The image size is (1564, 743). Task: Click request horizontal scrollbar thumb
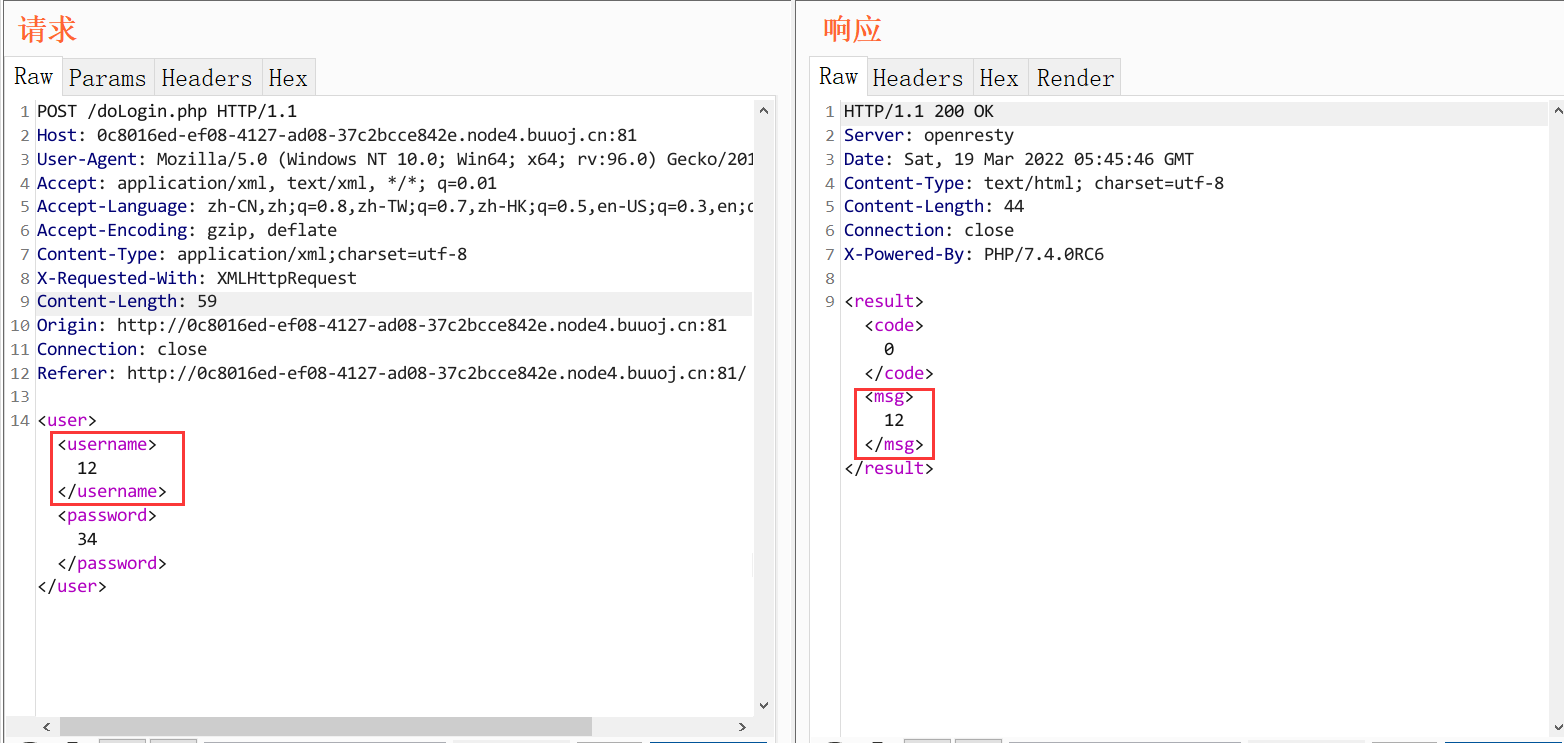[326, 727]
